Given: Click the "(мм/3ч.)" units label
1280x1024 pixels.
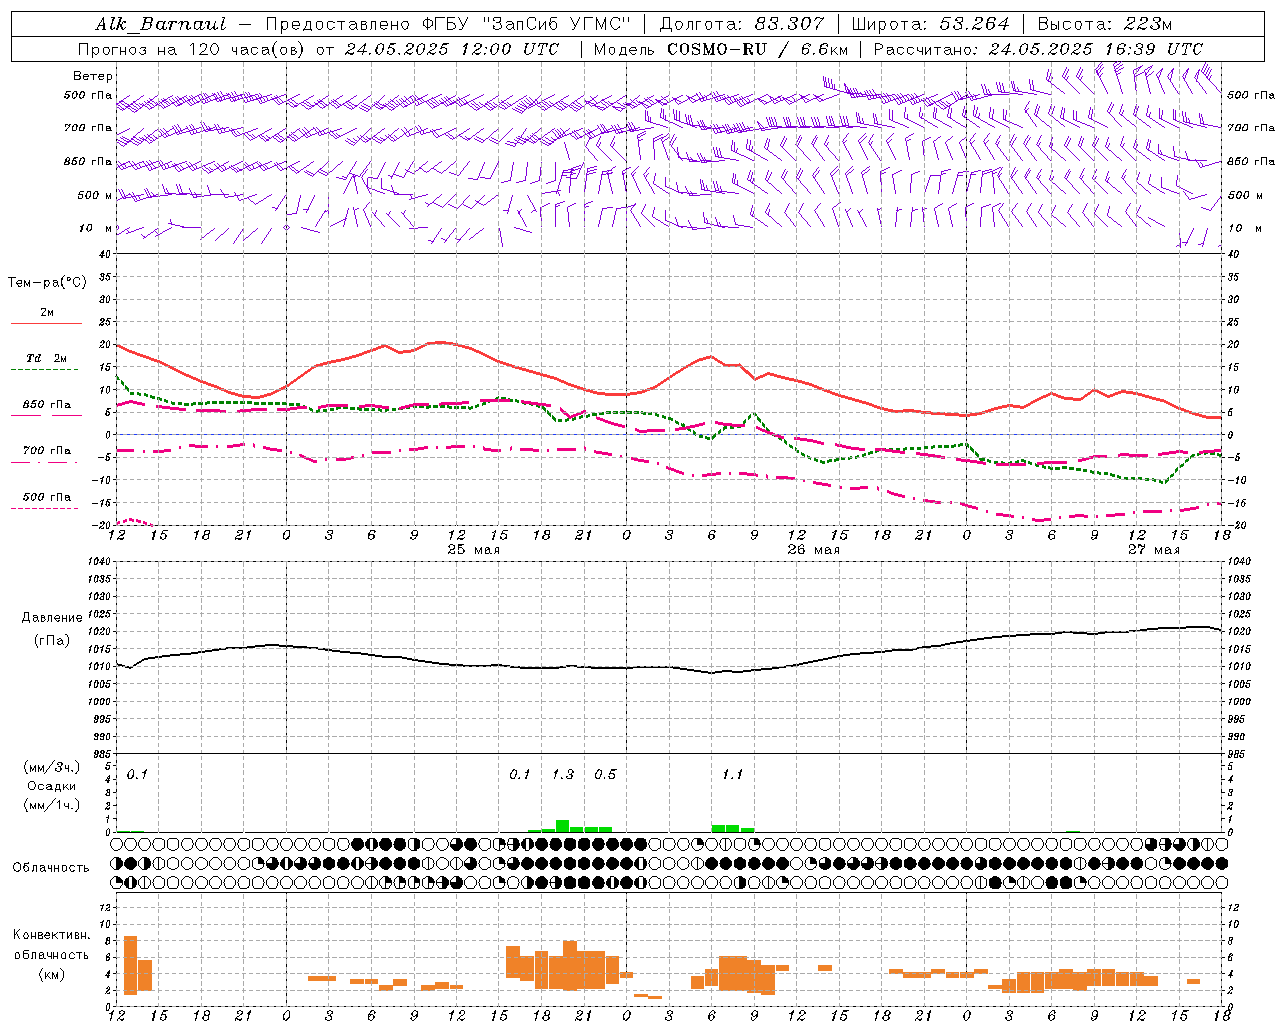Looking at the screenshot, I should [52, 767].
